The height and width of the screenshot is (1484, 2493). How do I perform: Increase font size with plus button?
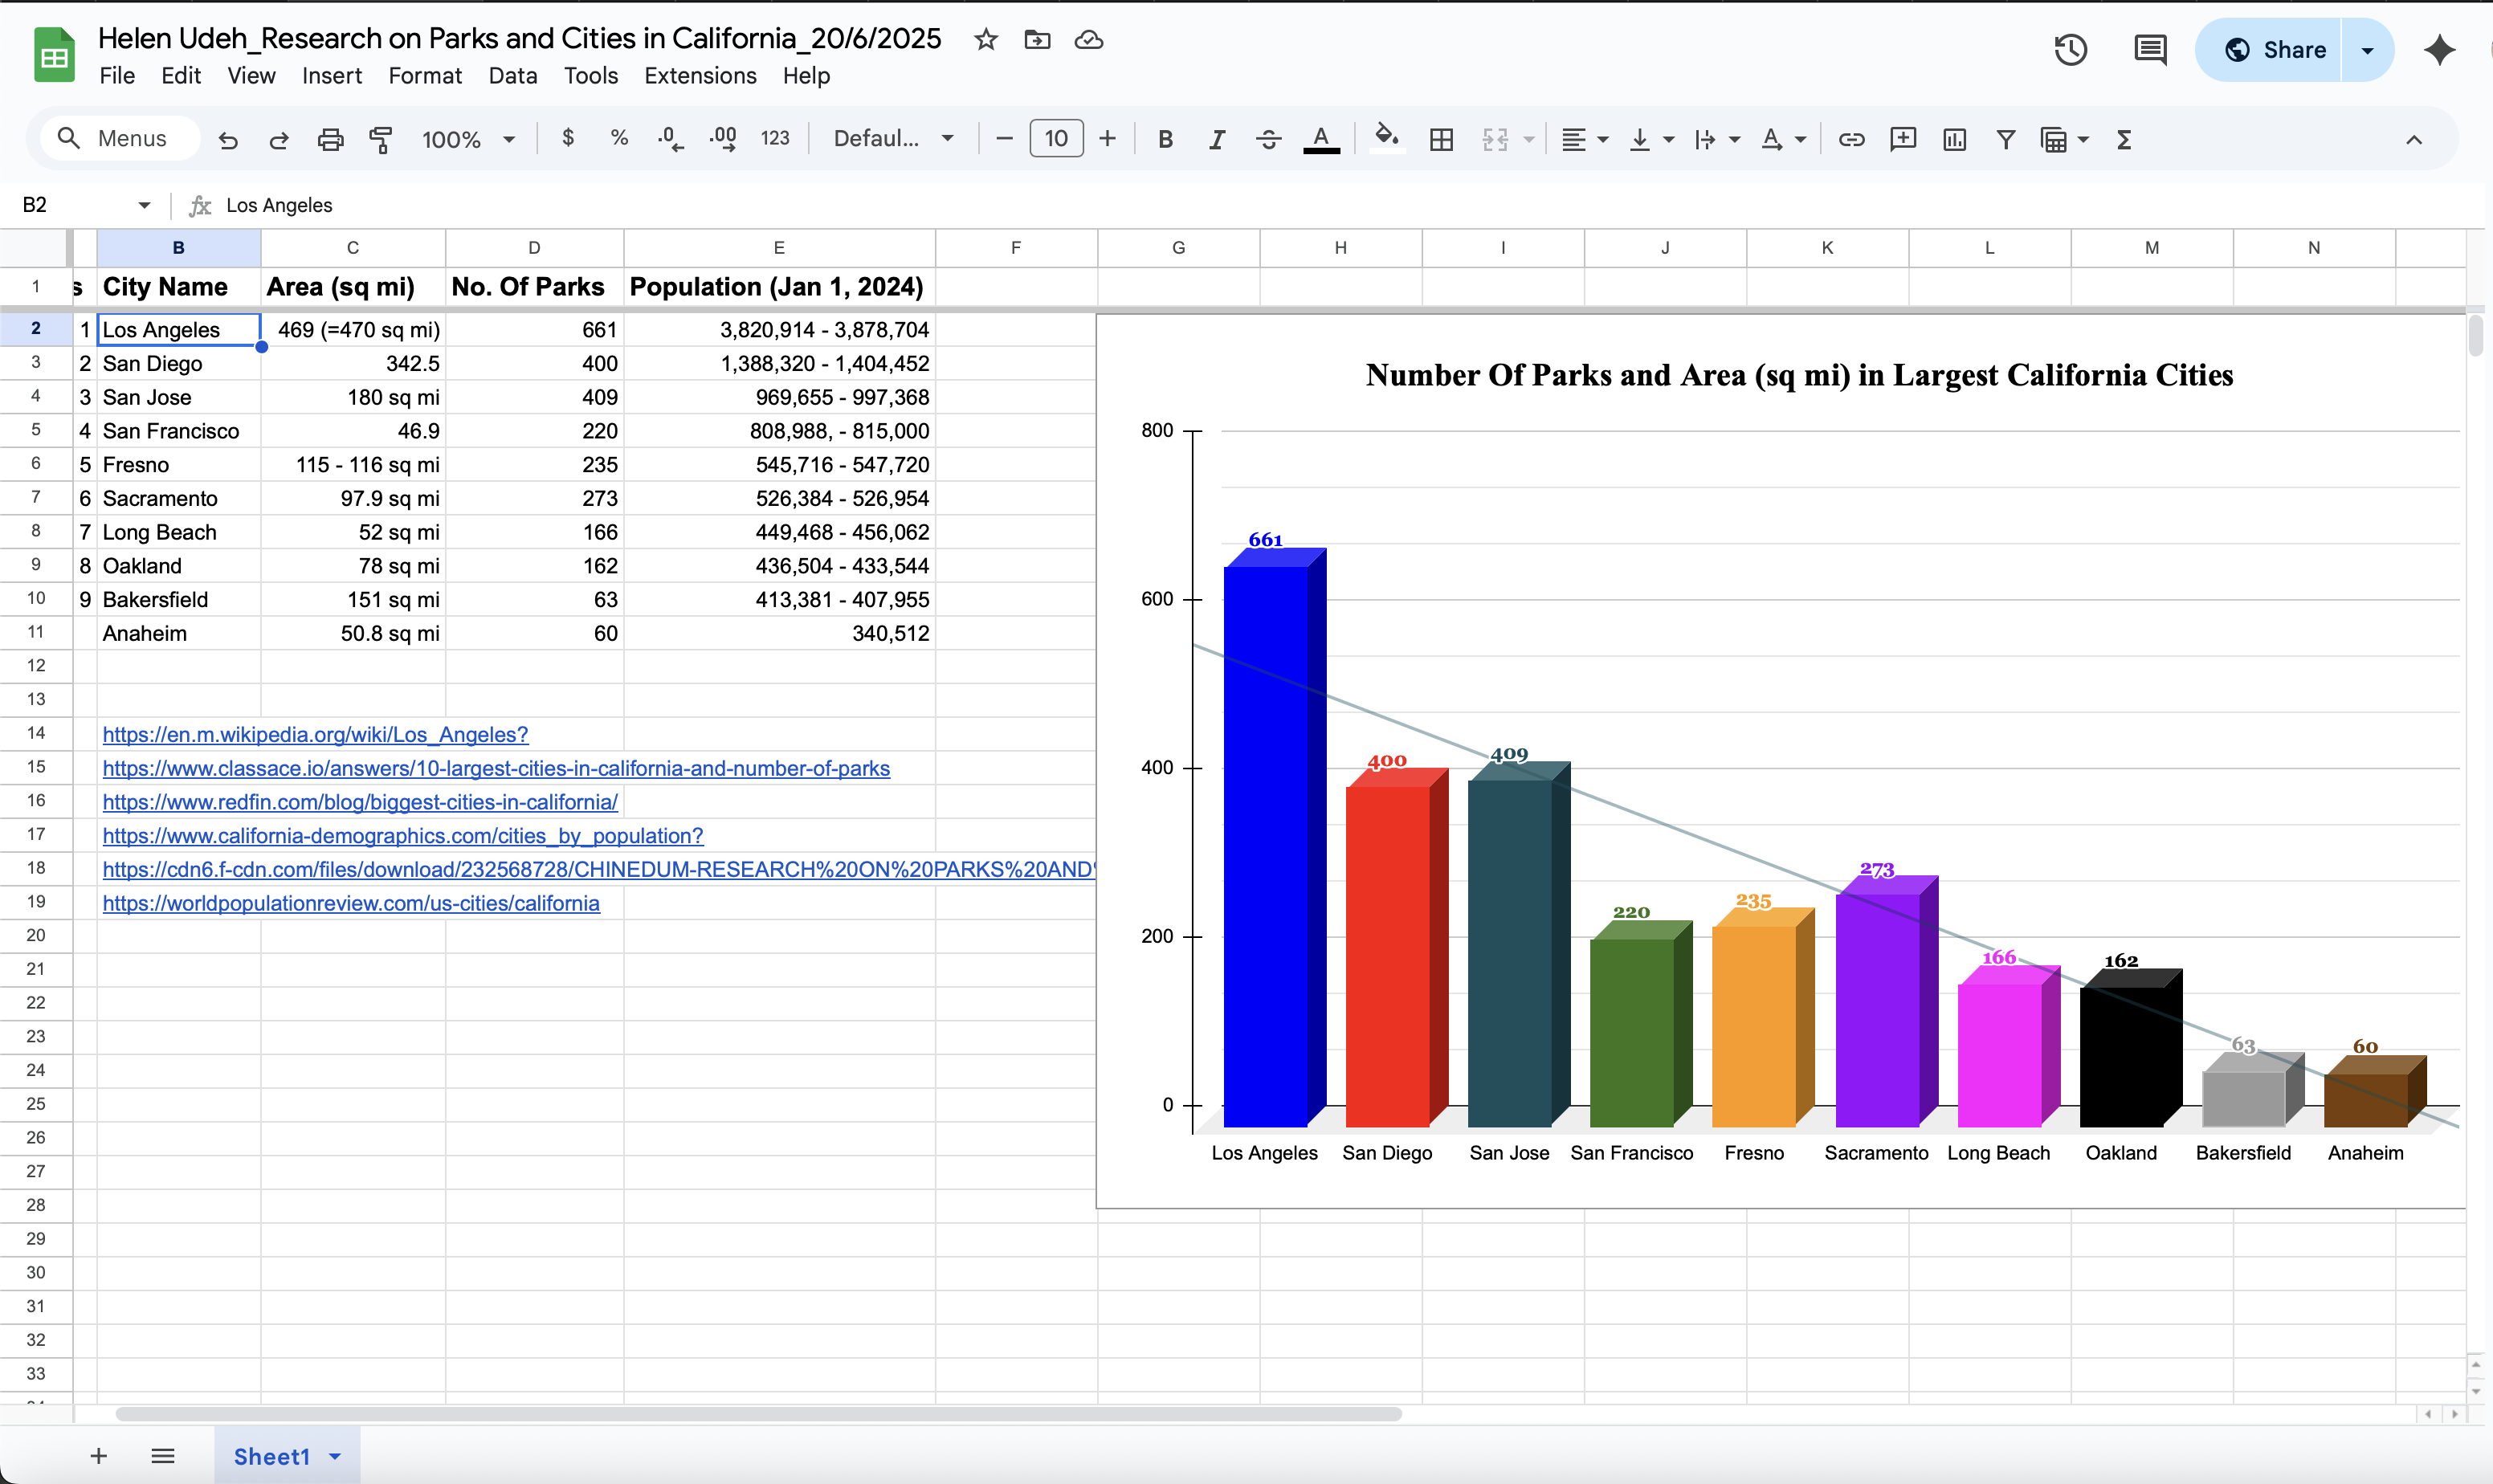1107,139
